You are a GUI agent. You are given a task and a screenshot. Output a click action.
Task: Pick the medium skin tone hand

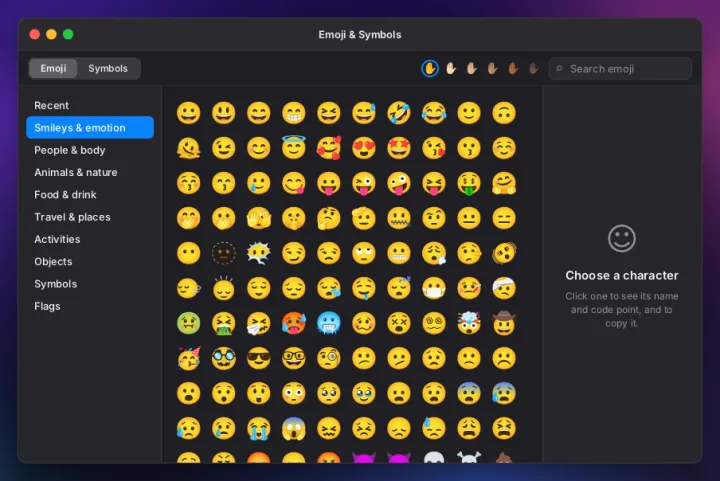coord(492,68)
